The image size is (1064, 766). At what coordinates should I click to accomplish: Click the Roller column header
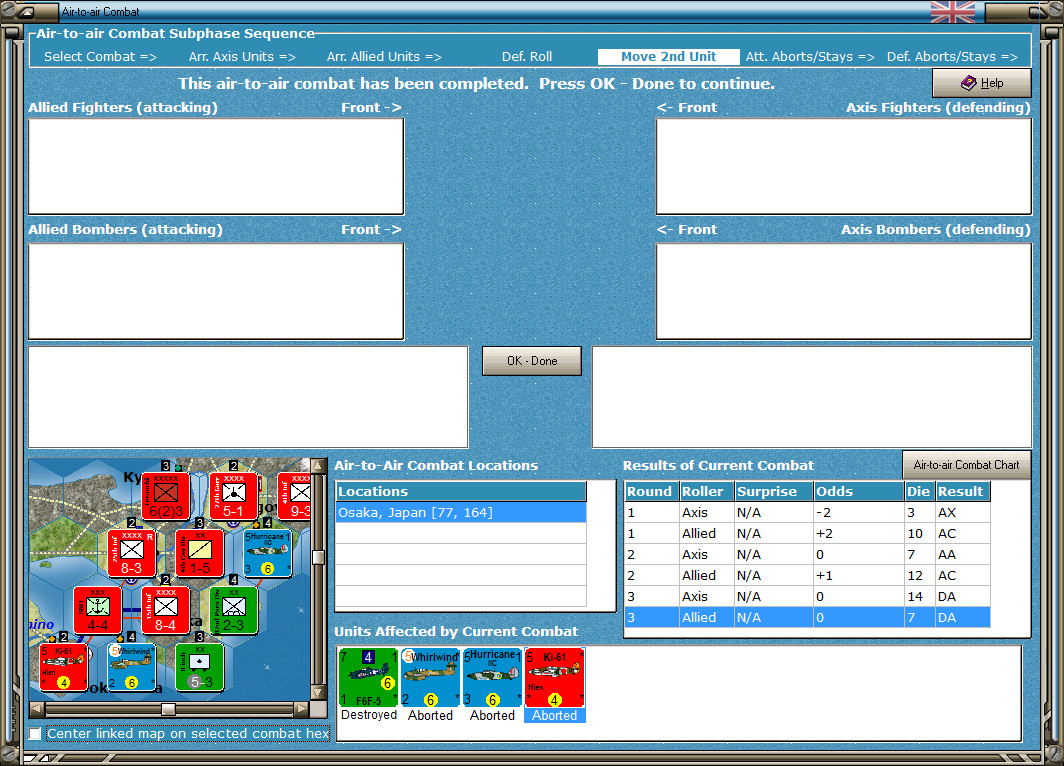[x=707, y=491]
